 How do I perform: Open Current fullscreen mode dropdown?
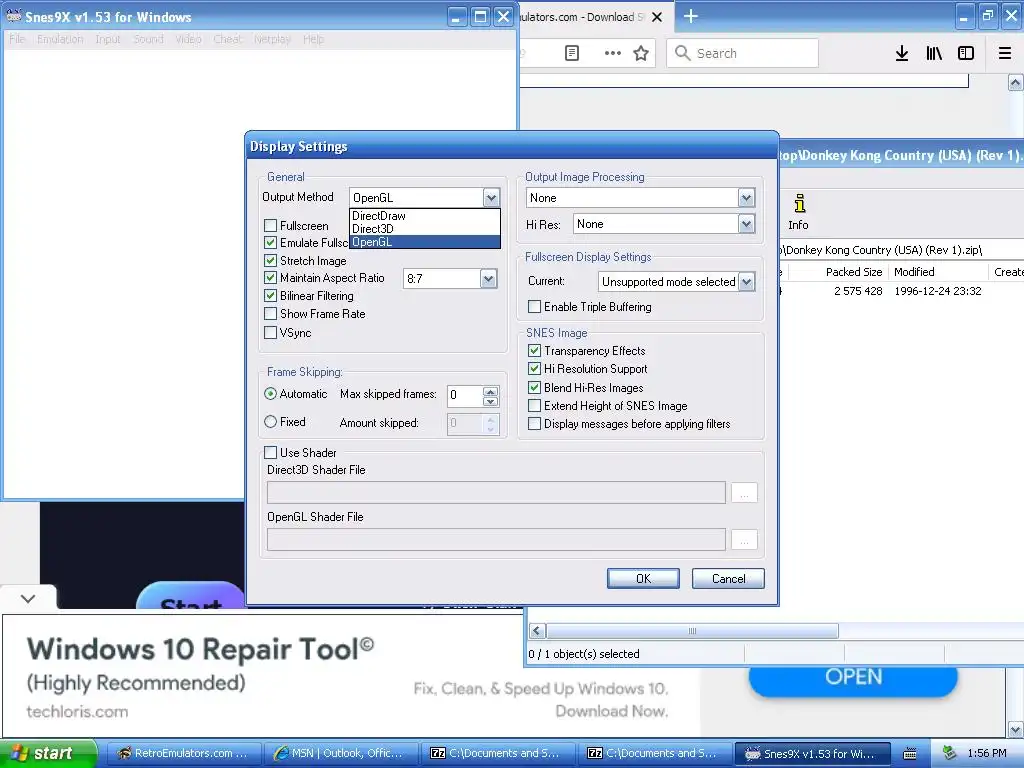[746, 281]
